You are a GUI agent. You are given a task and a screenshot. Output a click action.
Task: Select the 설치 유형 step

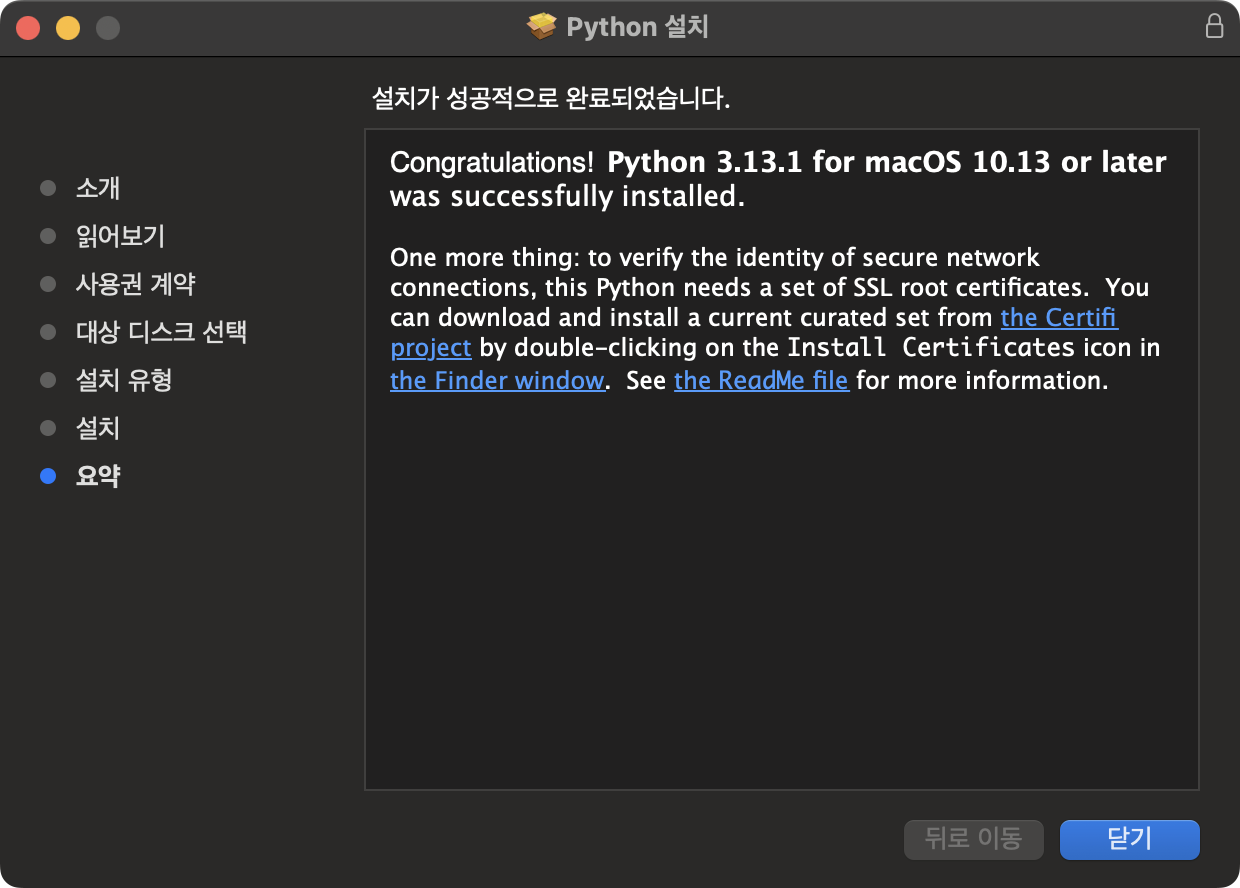124,380
